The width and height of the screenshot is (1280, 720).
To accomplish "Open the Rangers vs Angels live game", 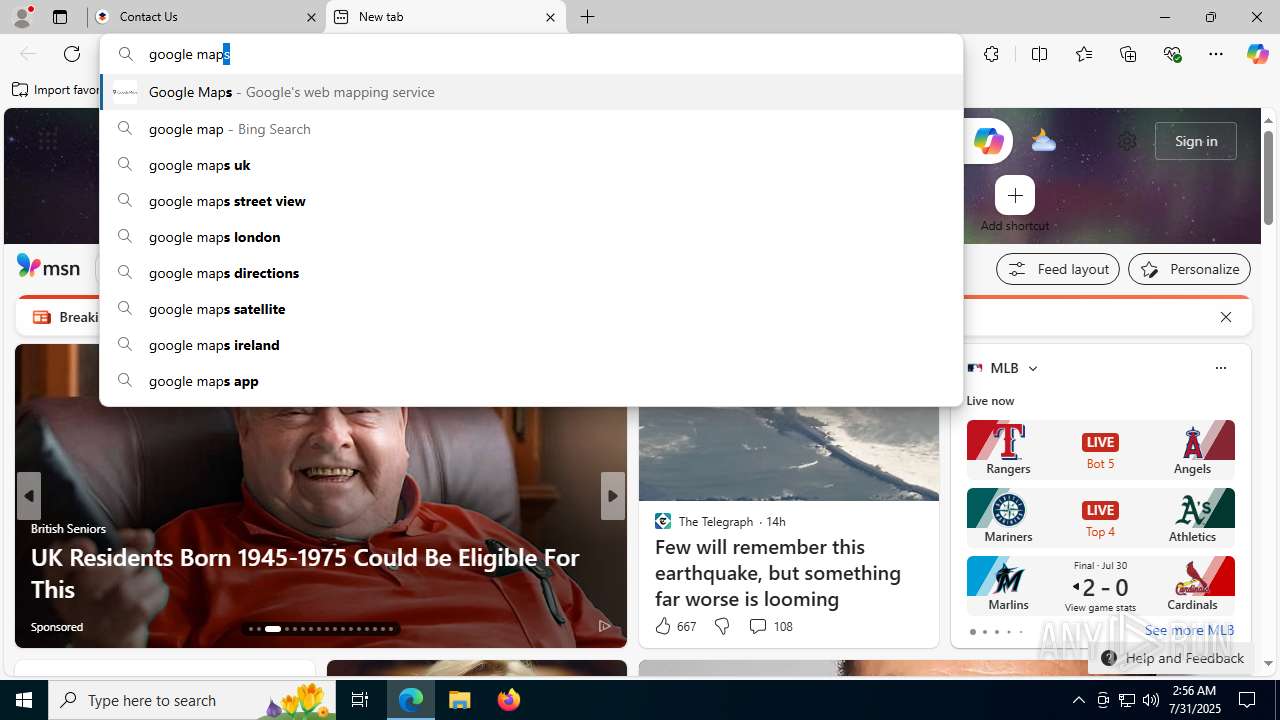I will tap(1100, 449).
